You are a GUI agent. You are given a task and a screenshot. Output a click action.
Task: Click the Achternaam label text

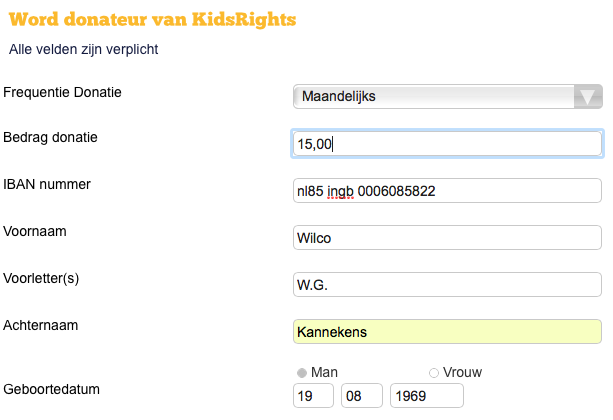coord(41,325)
